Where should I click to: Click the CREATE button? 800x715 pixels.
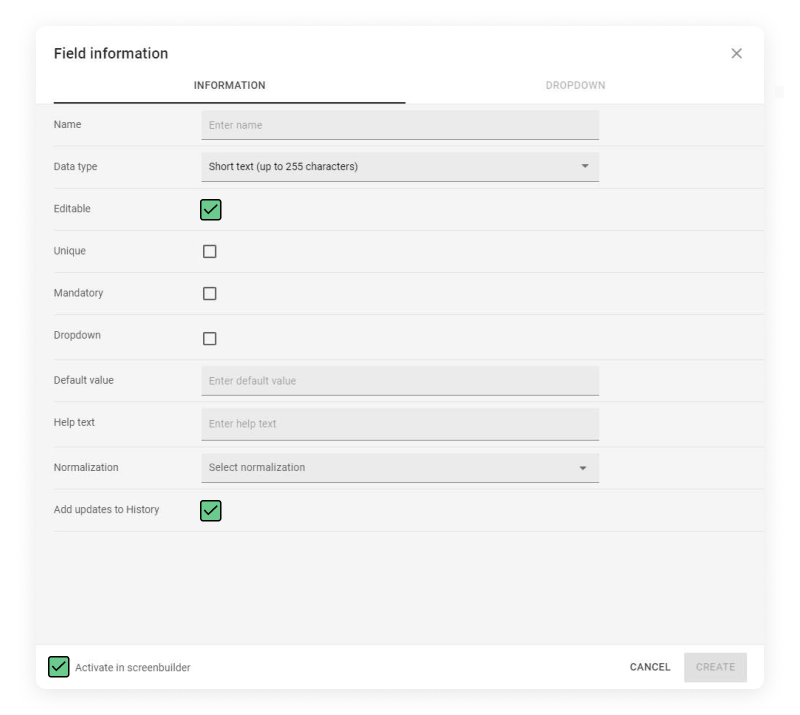(715, 667)
